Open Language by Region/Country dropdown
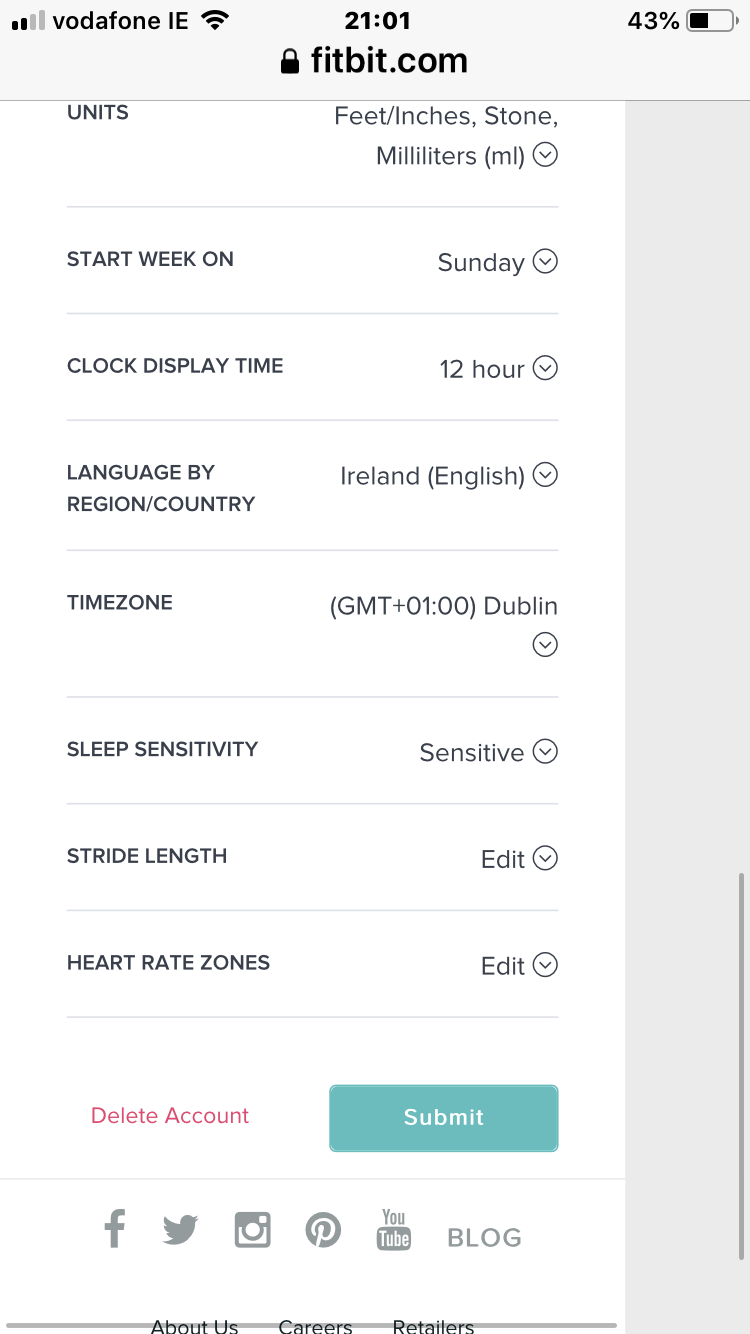 pos(545,475)
